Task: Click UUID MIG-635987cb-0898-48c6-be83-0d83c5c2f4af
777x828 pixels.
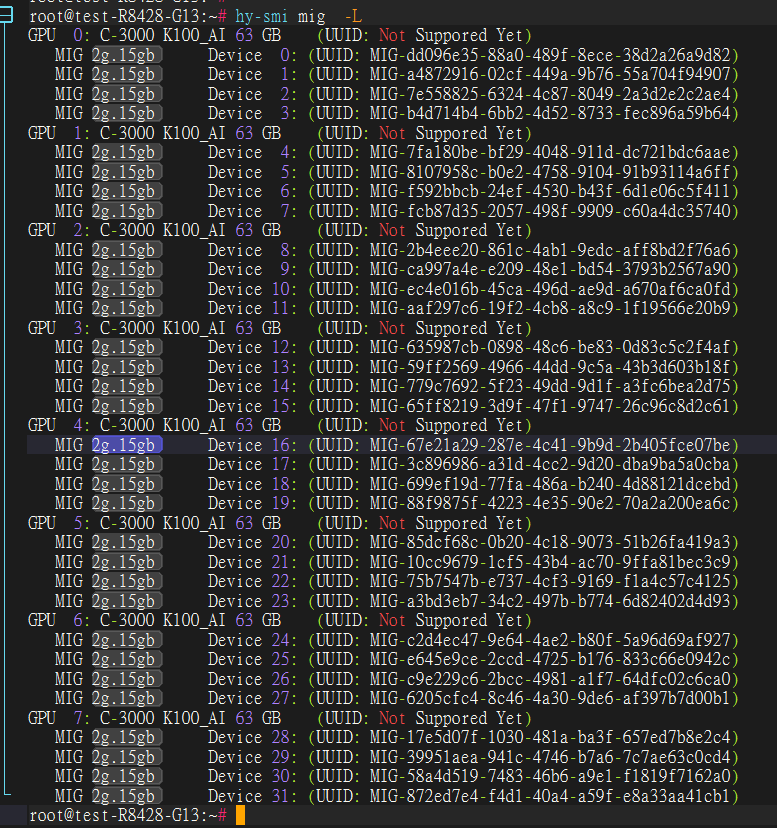Action: coord(550,348)
